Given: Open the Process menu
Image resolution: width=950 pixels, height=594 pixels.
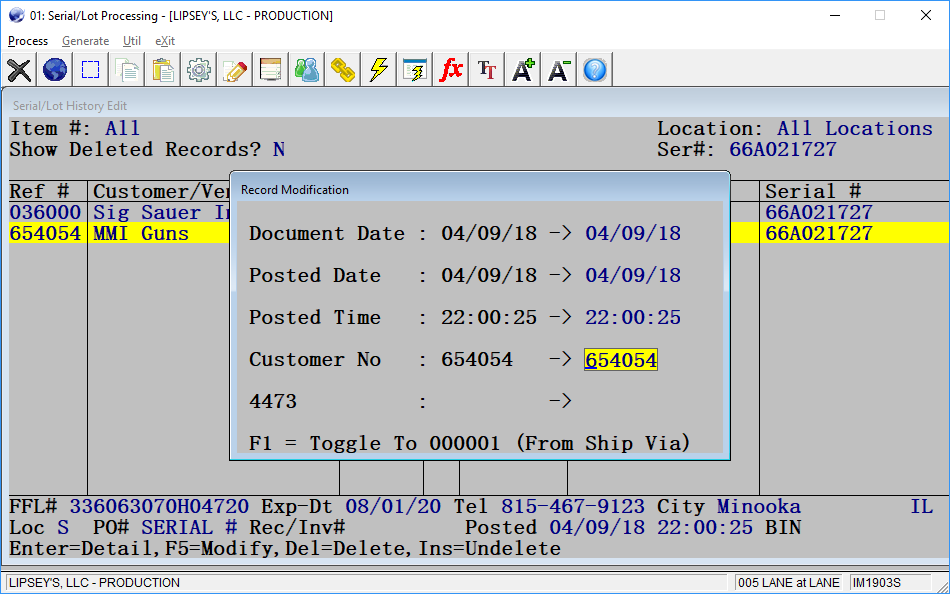Looking at the screenshot, I should click(x=28, y=41).
